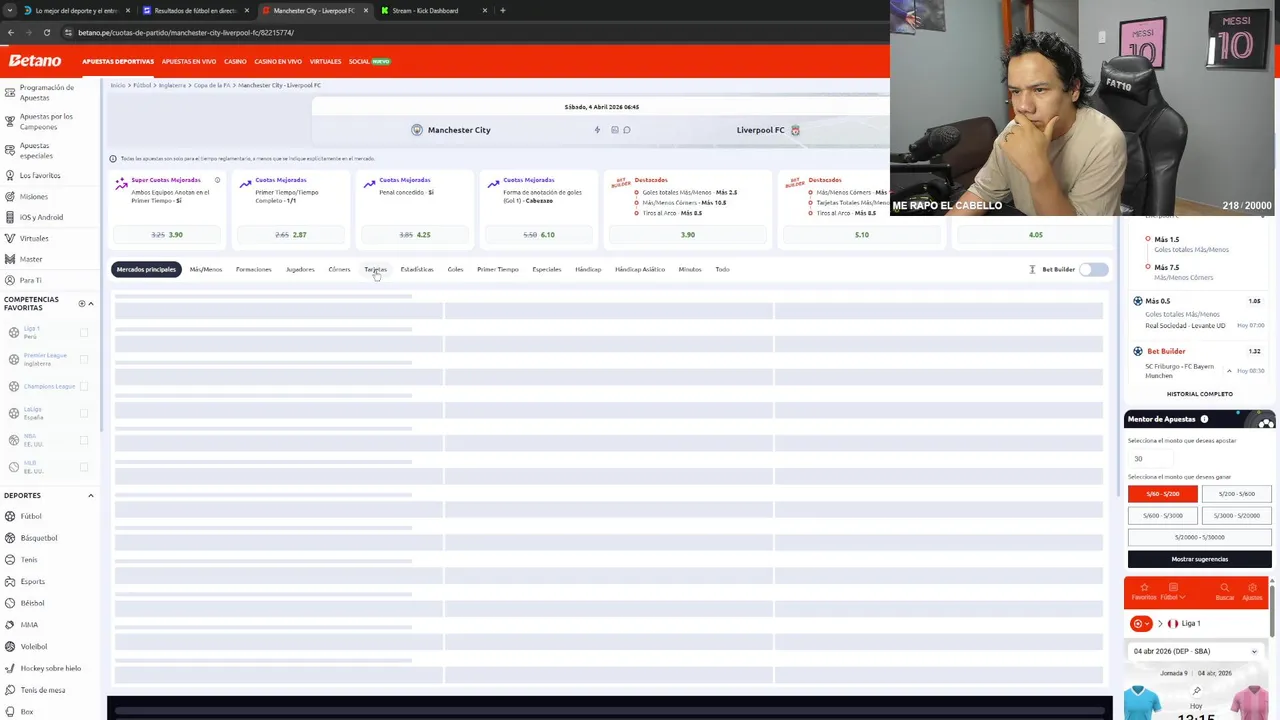Click info icon on Super Cuotas Mejoradas
Image resolution: width=1280 pixels, height=720 pixels.
(x=217, y=180)
